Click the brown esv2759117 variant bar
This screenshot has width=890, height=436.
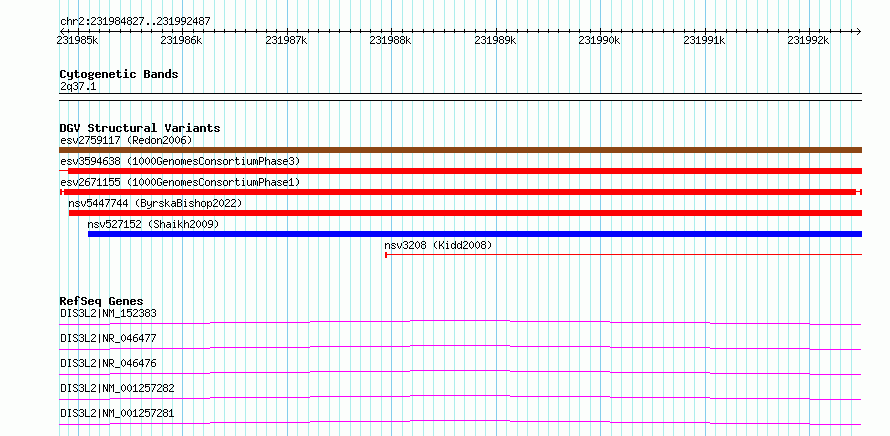(460, 150)
